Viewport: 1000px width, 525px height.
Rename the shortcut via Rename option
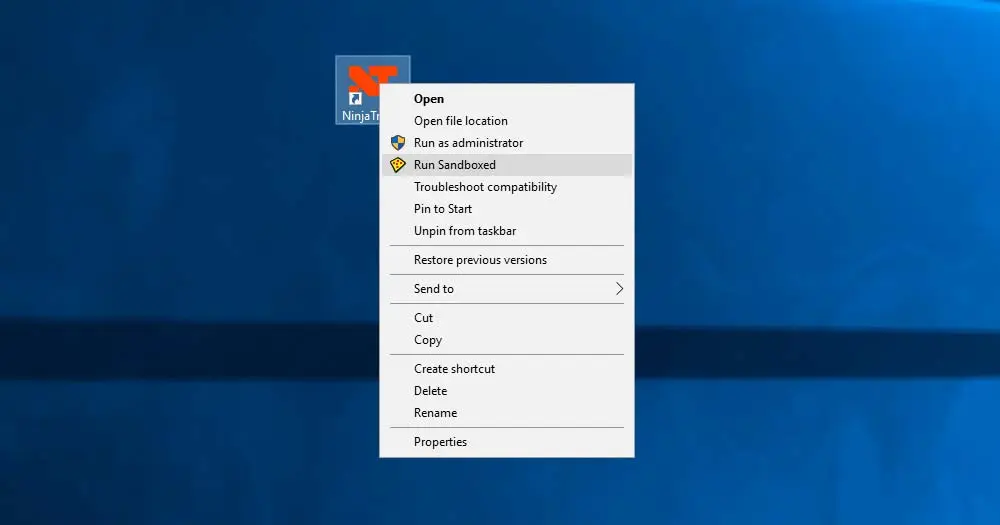coord(435,413)
